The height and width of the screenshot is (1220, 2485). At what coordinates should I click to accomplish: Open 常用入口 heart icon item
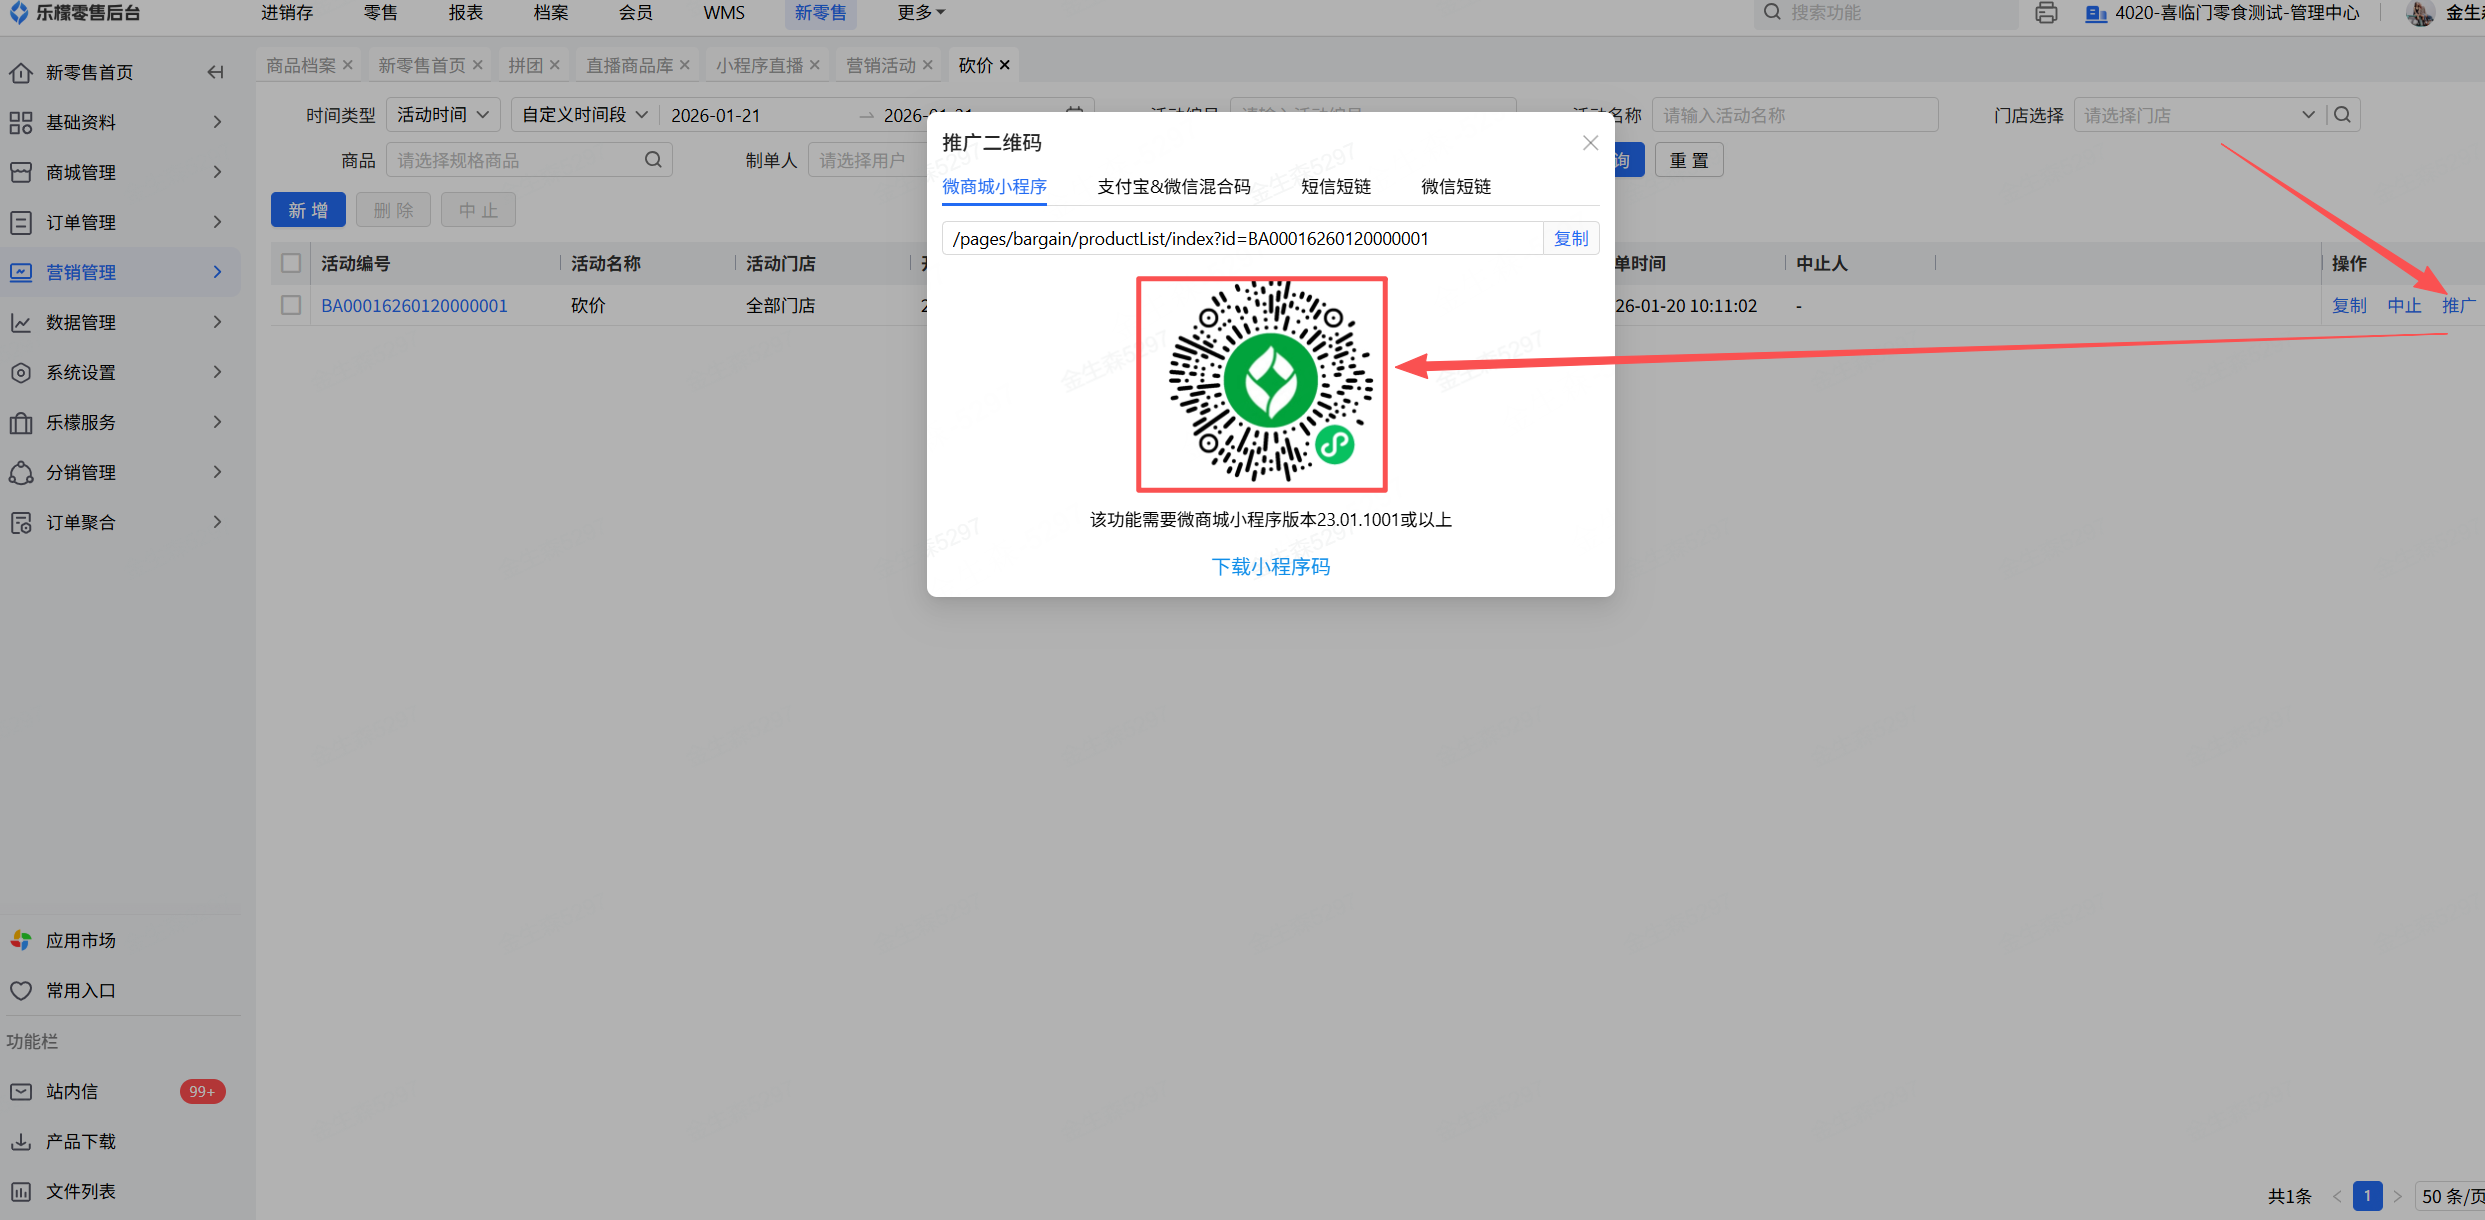pos(80,990)
